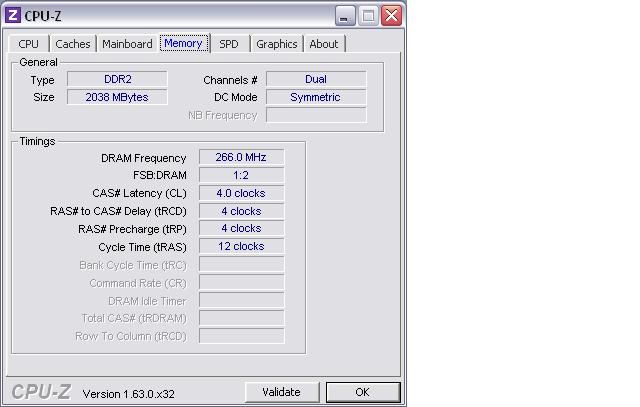Close the CPU-Z window
This screenshot has width=640, height=407.
(391, 16)
